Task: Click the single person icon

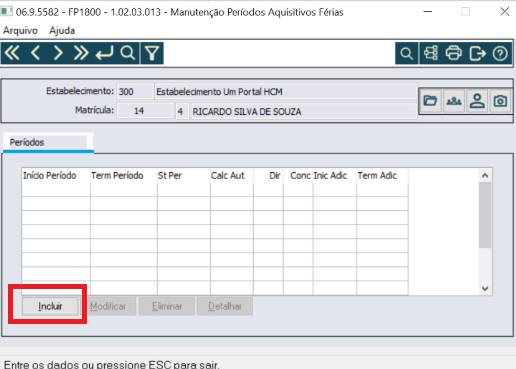Action: coord(477,101)
